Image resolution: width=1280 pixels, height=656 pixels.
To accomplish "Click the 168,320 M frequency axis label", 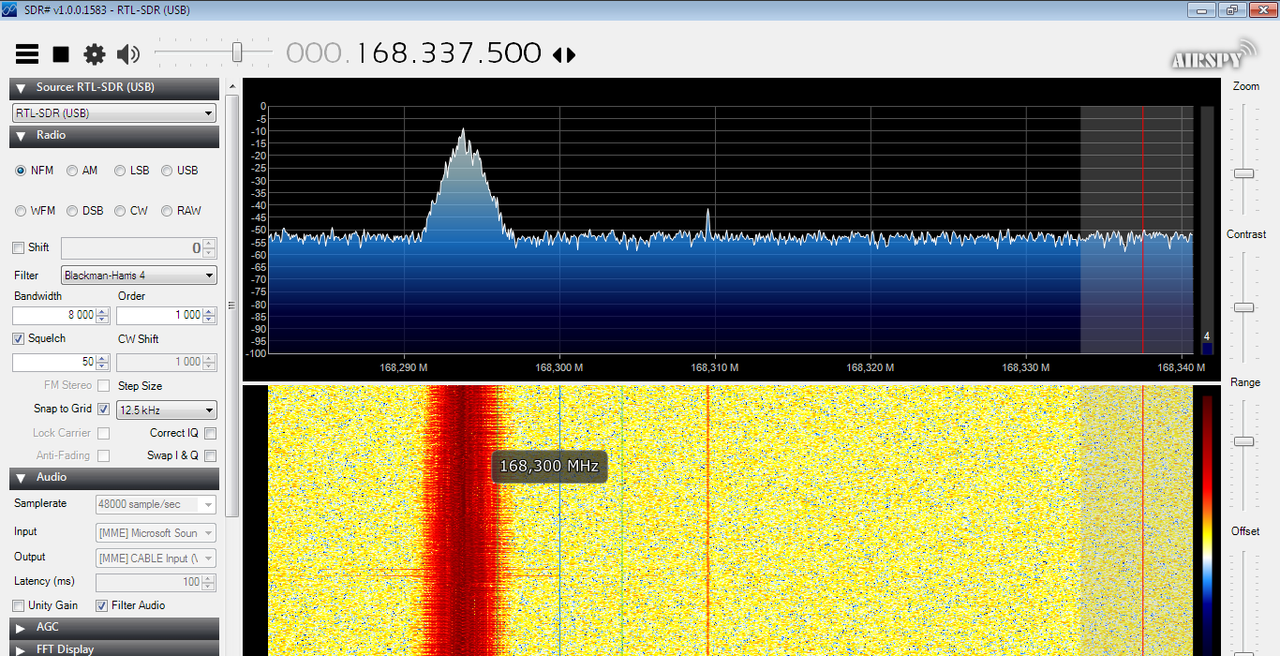I will coord(870,367).
